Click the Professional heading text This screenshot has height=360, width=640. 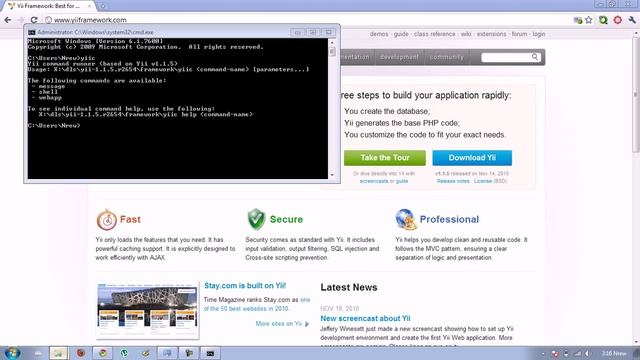click(x=449, y=220)
